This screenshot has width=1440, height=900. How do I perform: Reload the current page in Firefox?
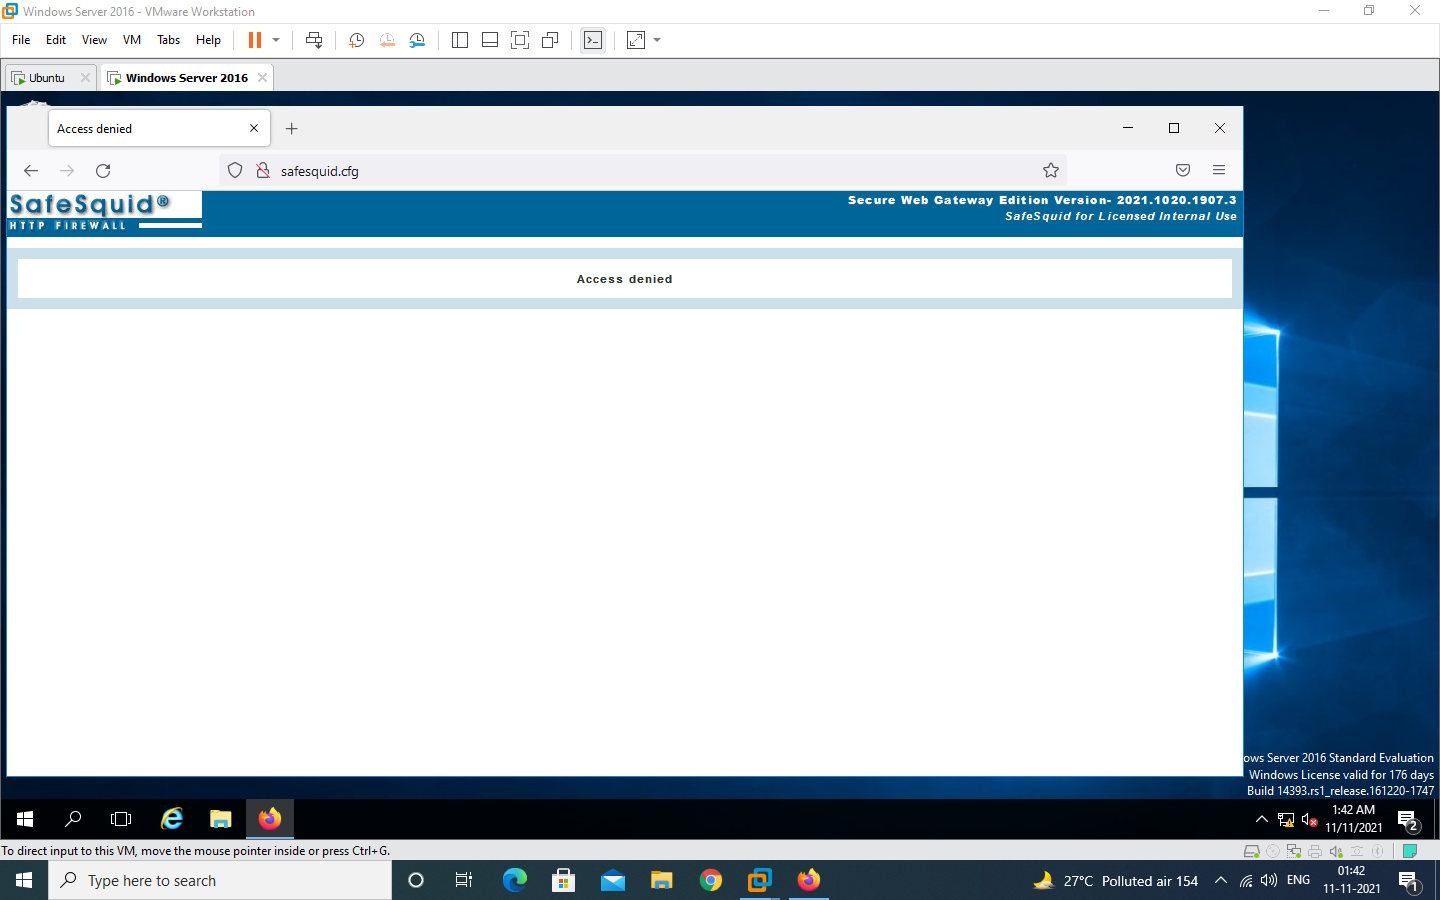click(x=103, y=171)
